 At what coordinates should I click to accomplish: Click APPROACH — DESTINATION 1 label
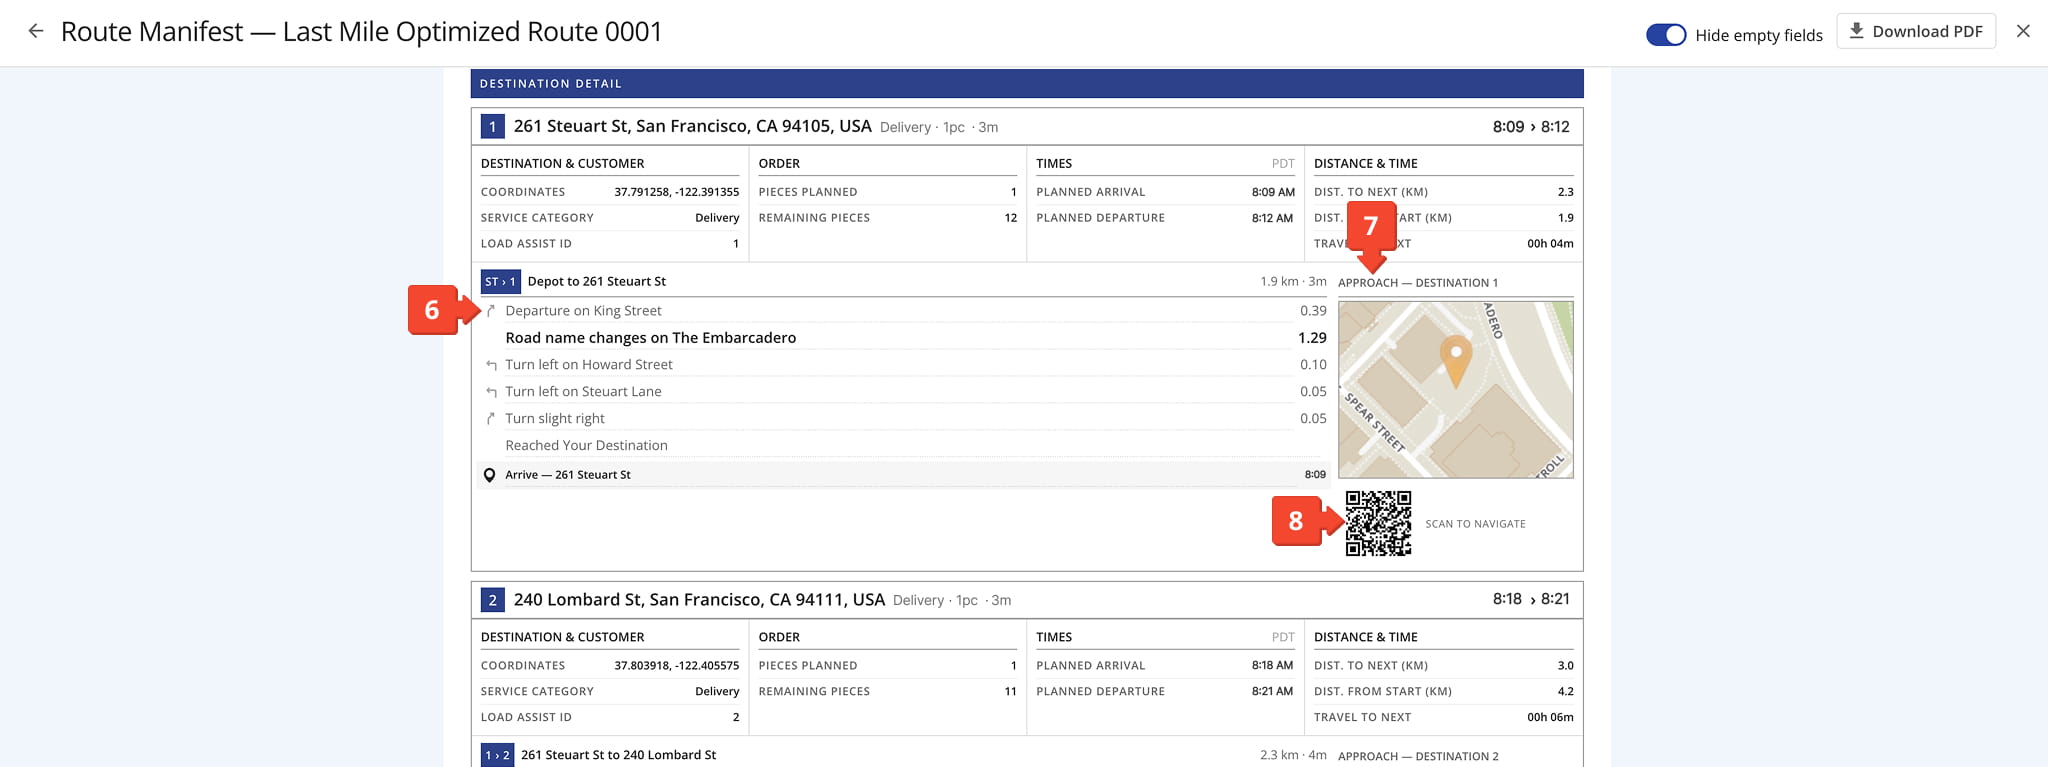[1418, 283]
